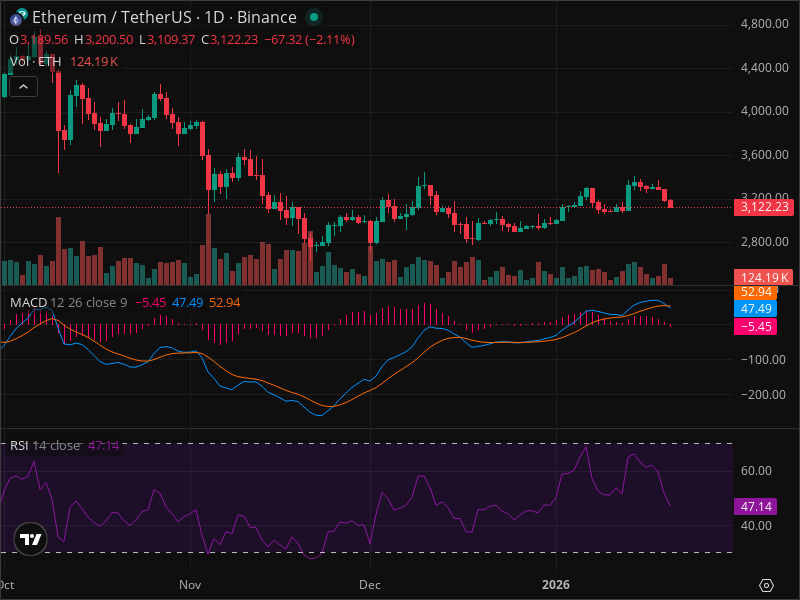Select the MACD 12 26 close 9 legend
This screenshot has width=800, height=600.
(68, 303)
